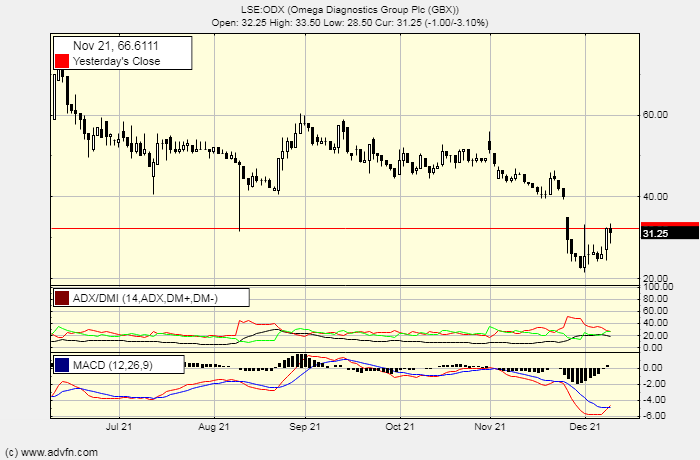
Task: Click the 80.00 ADX axis label
Action: coord(655,299)
